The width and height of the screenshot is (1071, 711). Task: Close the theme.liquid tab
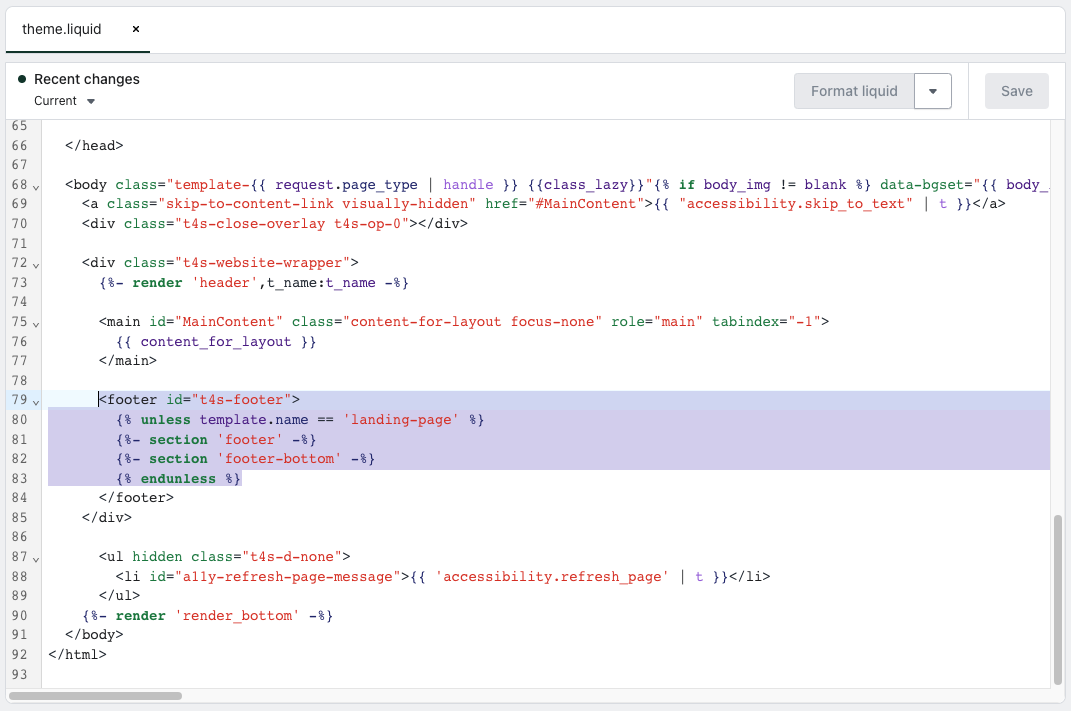[x=135, y=29]
